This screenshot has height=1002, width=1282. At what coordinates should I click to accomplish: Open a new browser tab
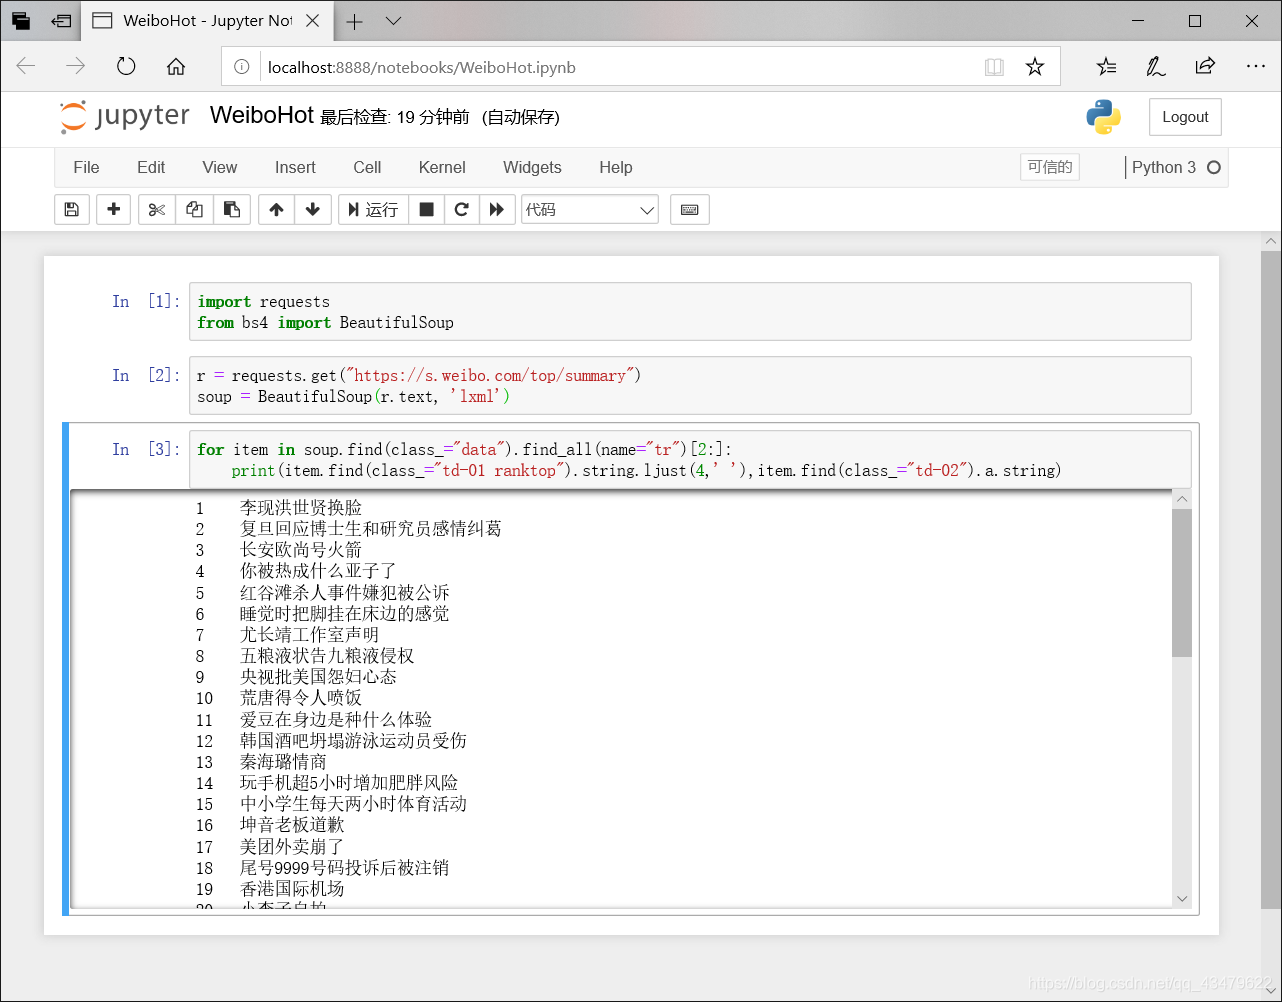tap(355, 21)
